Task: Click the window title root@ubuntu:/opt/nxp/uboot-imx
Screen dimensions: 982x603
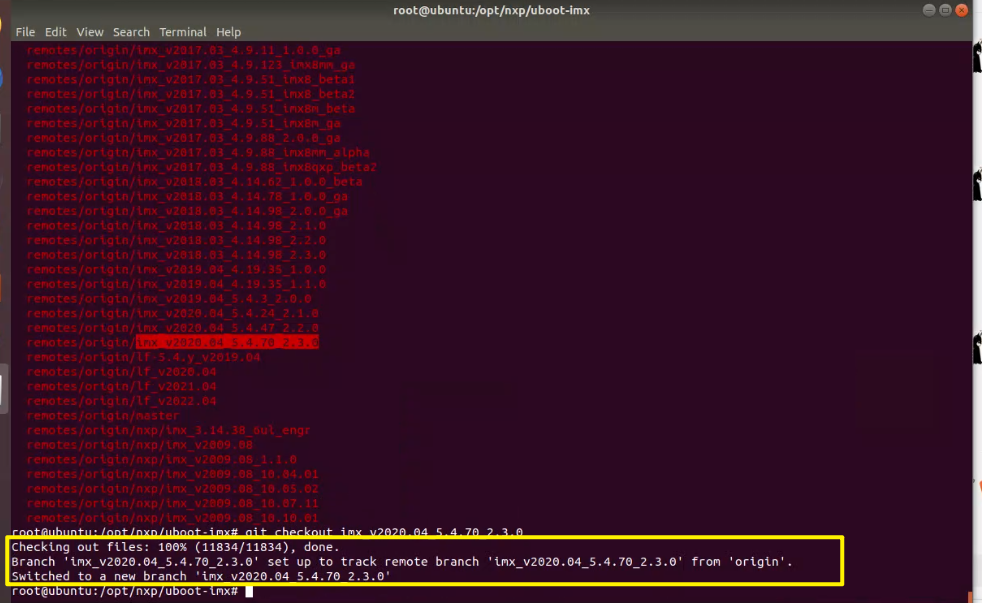Action: 491,10
